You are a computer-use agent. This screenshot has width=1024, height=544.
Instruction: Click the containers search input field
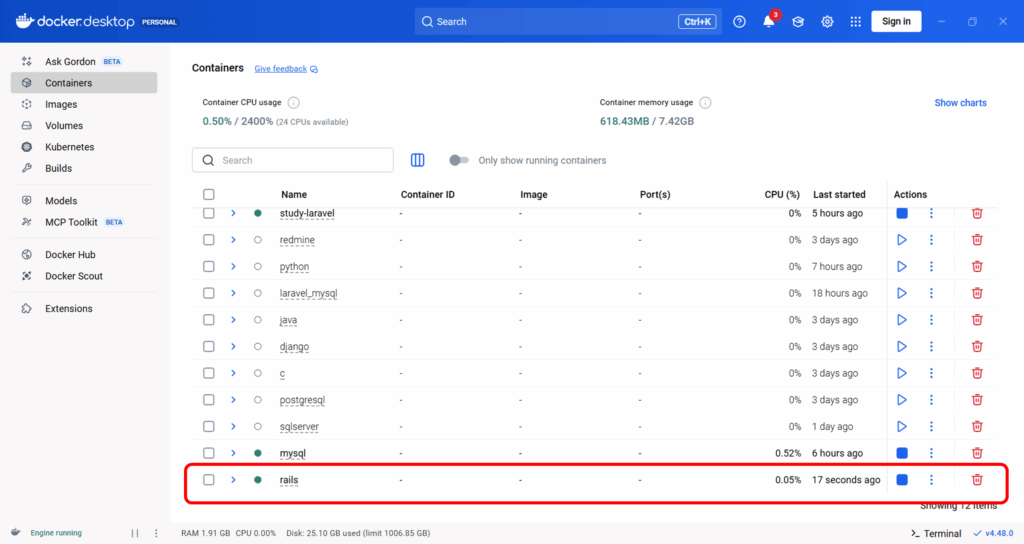300,160
